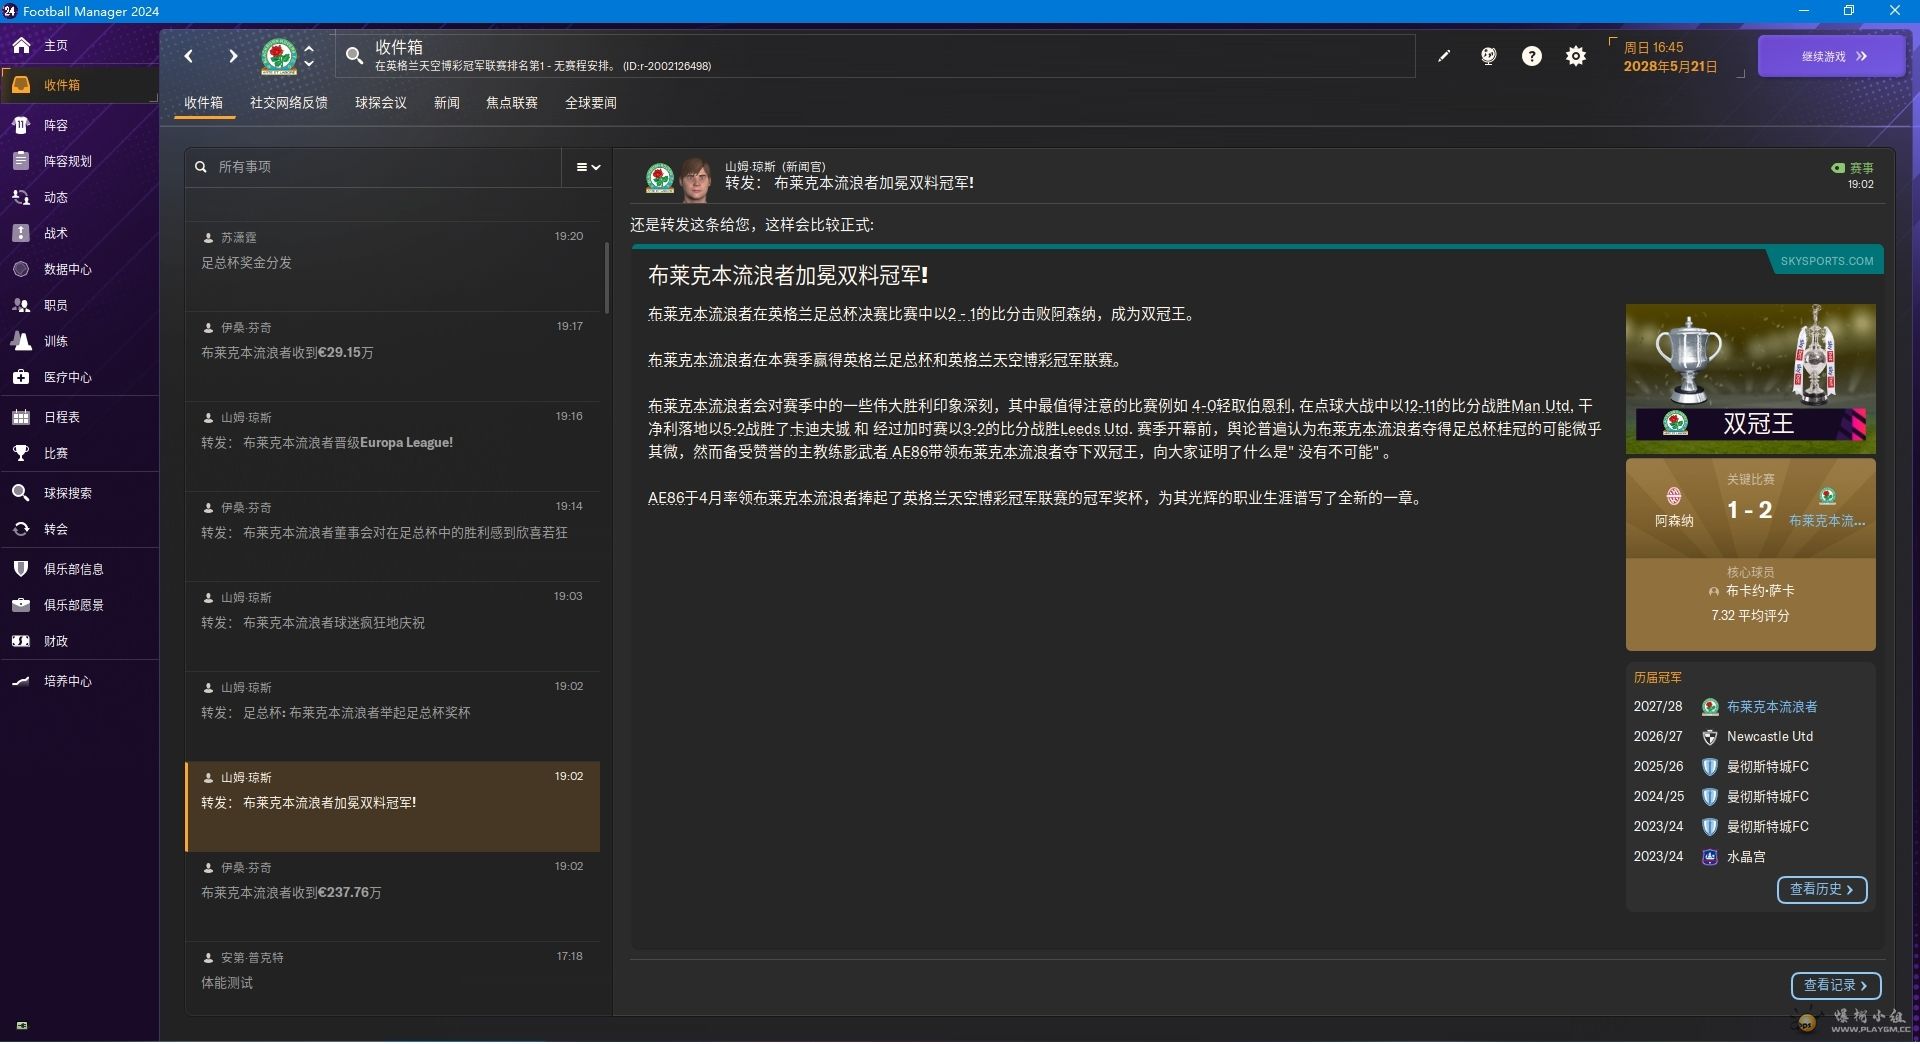The width and height of the screenshot is (1920, 1044).
Task: Open 培养中心 development centre in sidebar
Action: point(79,681)
